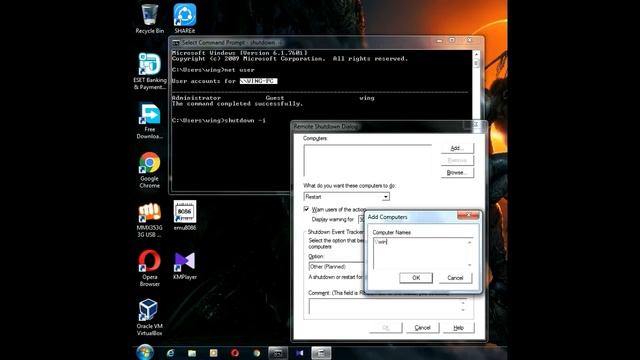Open Windows Explorer folder in taskbar

(192, 353)
